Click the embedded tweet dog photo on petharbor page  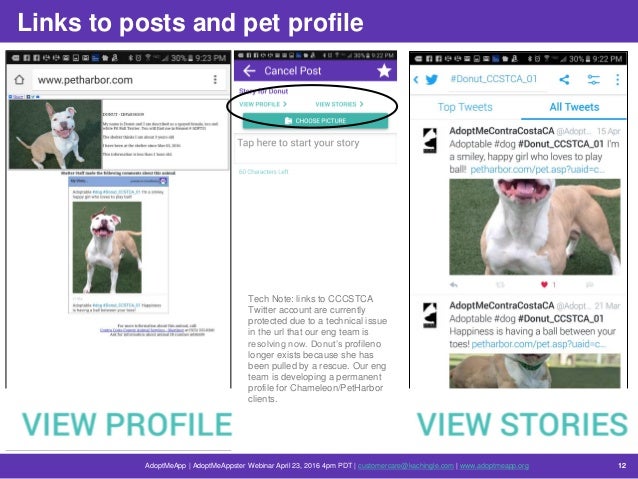[107, 247]
